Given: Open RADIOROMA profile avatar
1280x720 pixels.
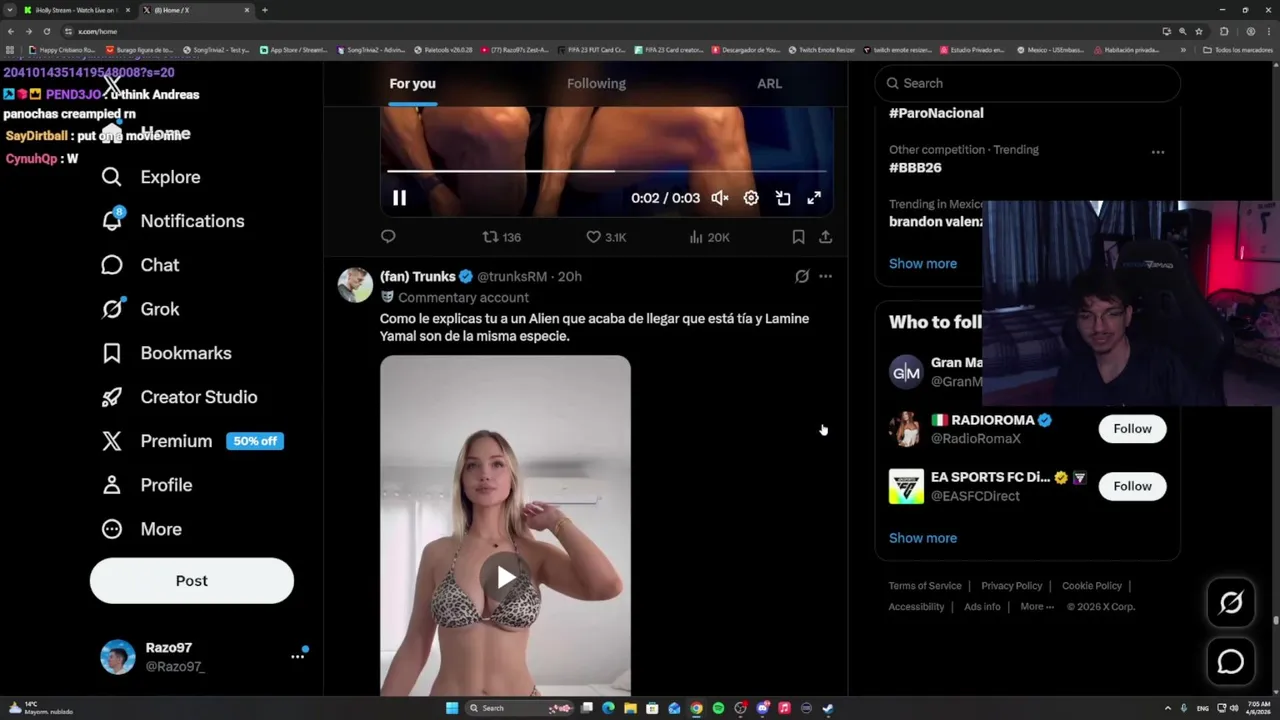Looking at the screenshot, I should point(906,429).
